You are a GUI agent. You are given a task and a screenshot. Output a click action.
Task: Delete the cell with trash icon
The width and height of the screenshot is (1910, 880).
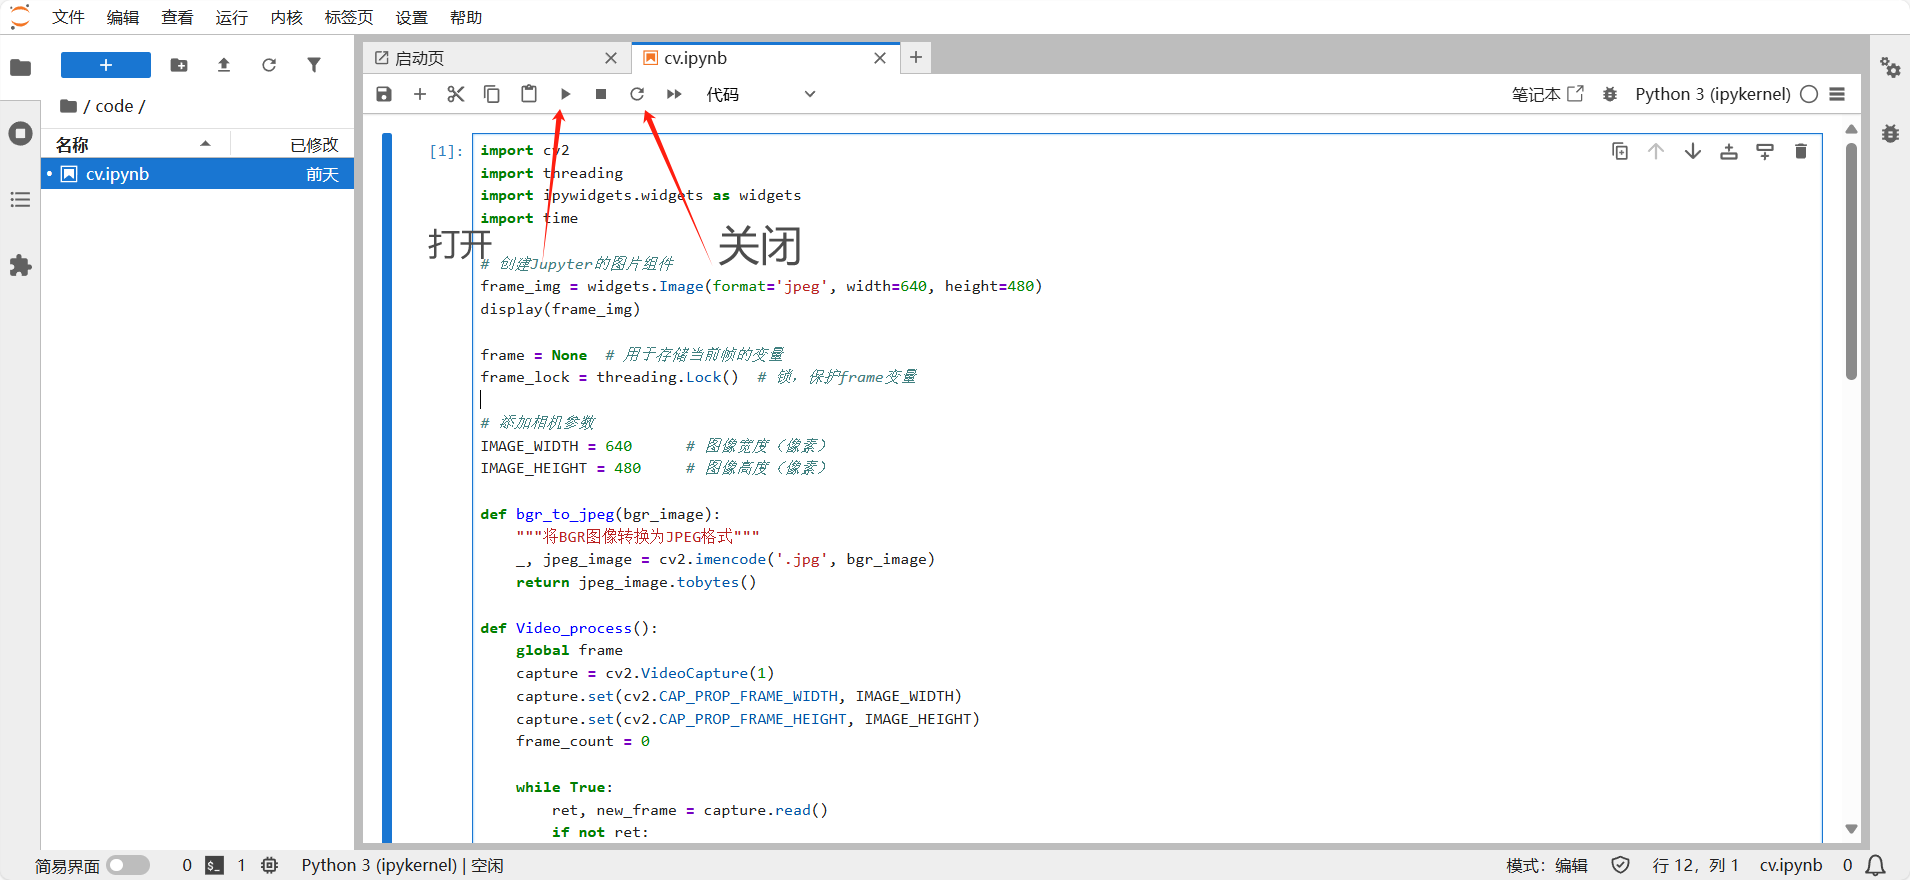coord(1801,151)
